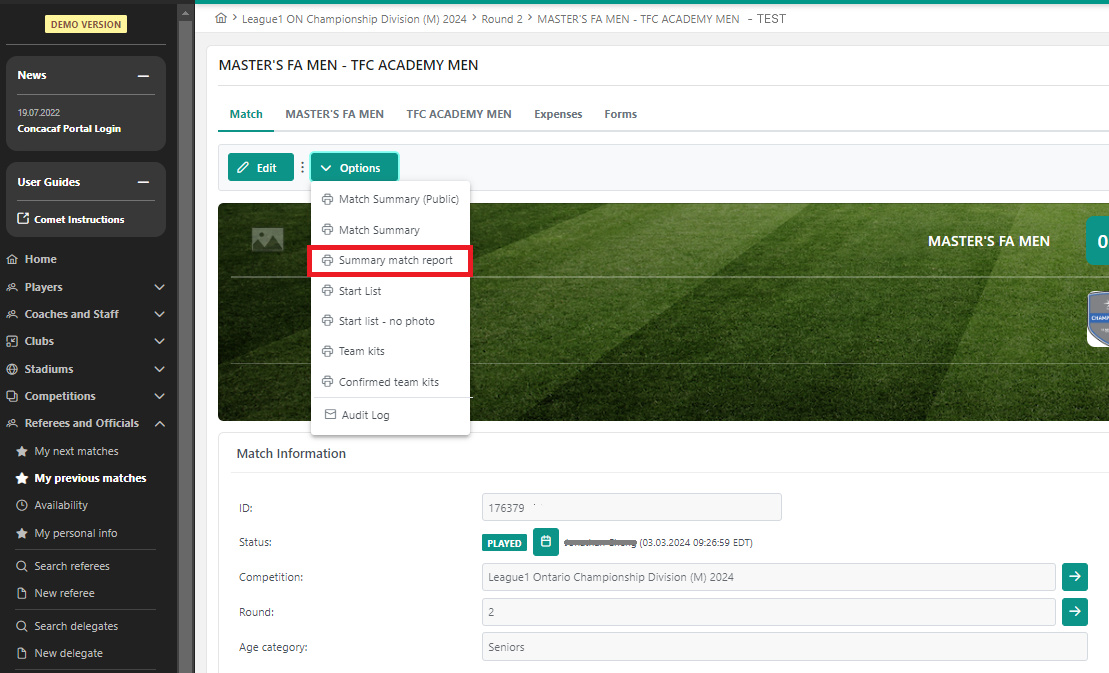Open round via green arrow button
The width and height of the screenshot is (1109, 673).
1074,612
